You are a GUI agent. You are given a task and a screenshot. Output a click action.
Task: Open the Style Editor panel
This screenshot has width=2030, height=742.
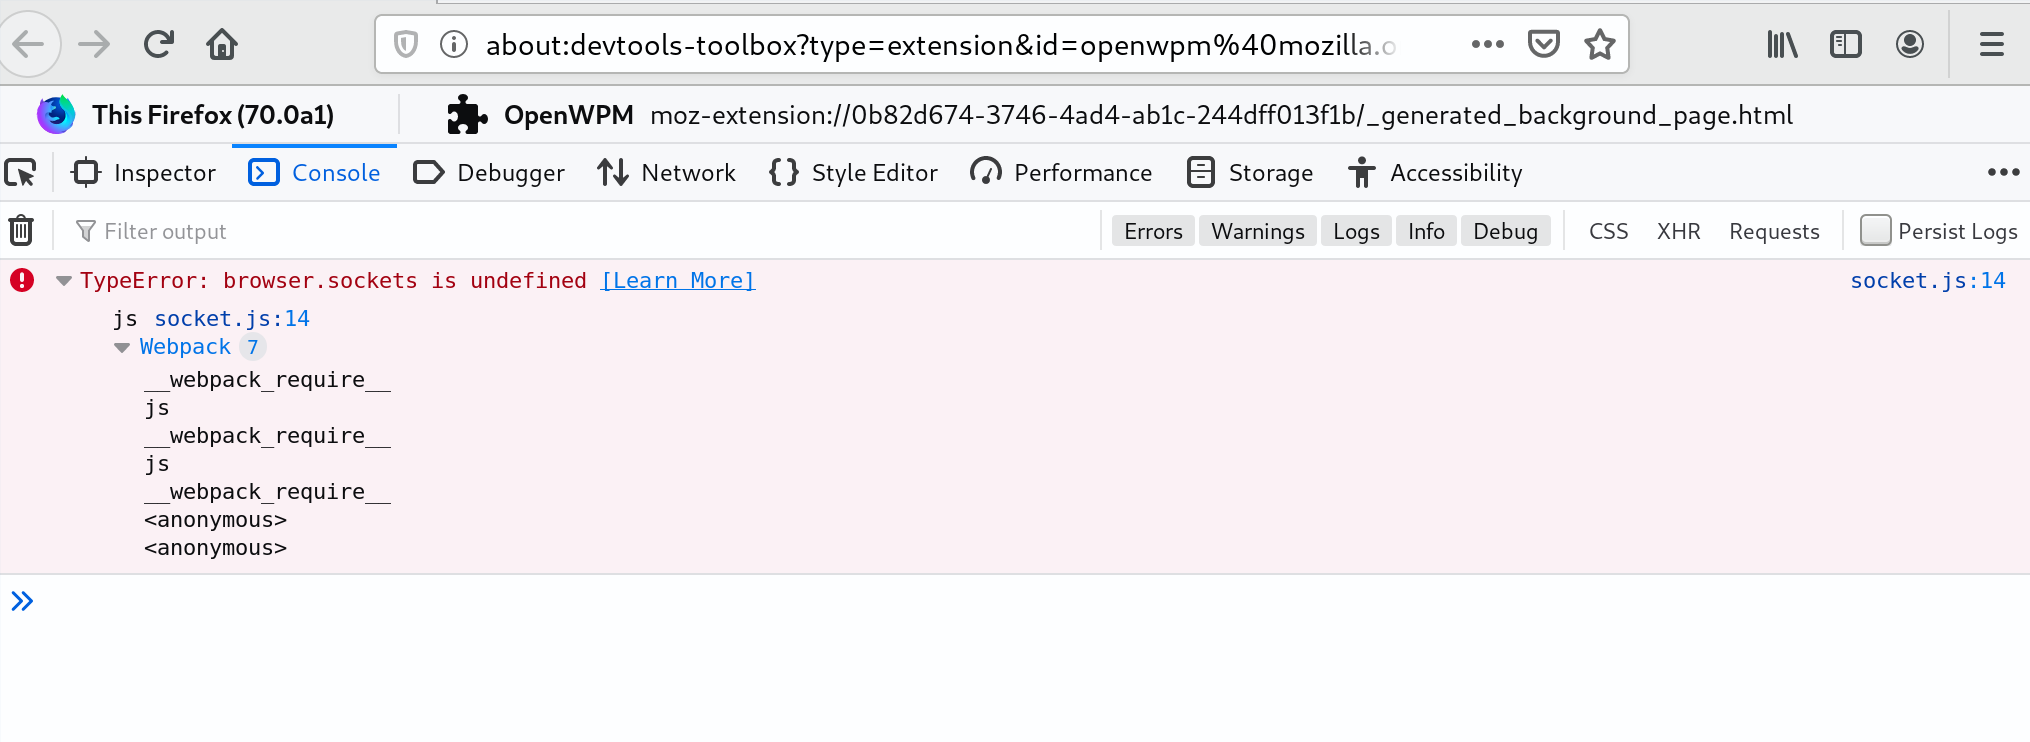[x=852, y=172]
